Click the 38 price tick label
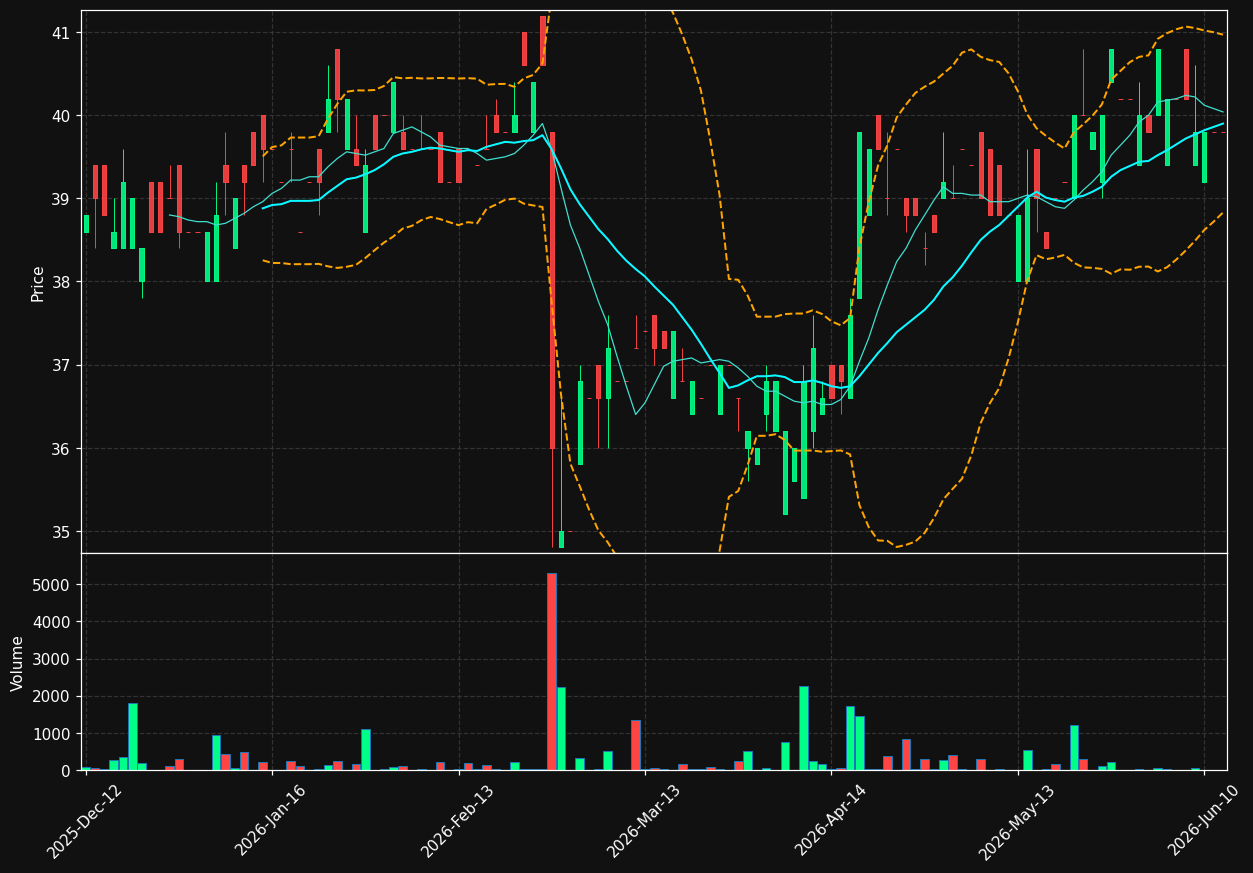 [63, 282]
